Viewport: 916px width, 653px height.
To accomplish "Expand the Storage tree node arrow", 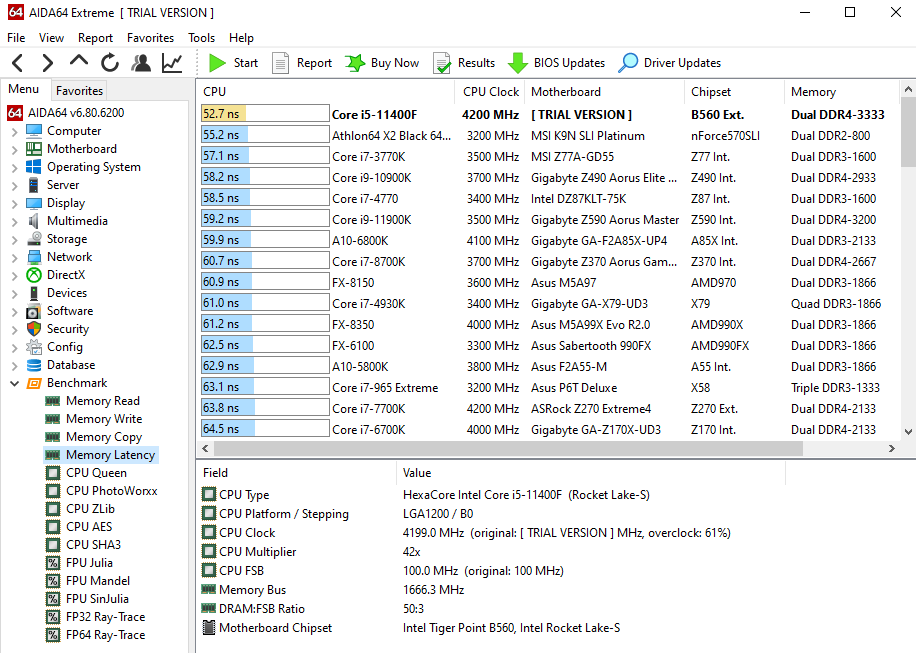I will 15,239.
